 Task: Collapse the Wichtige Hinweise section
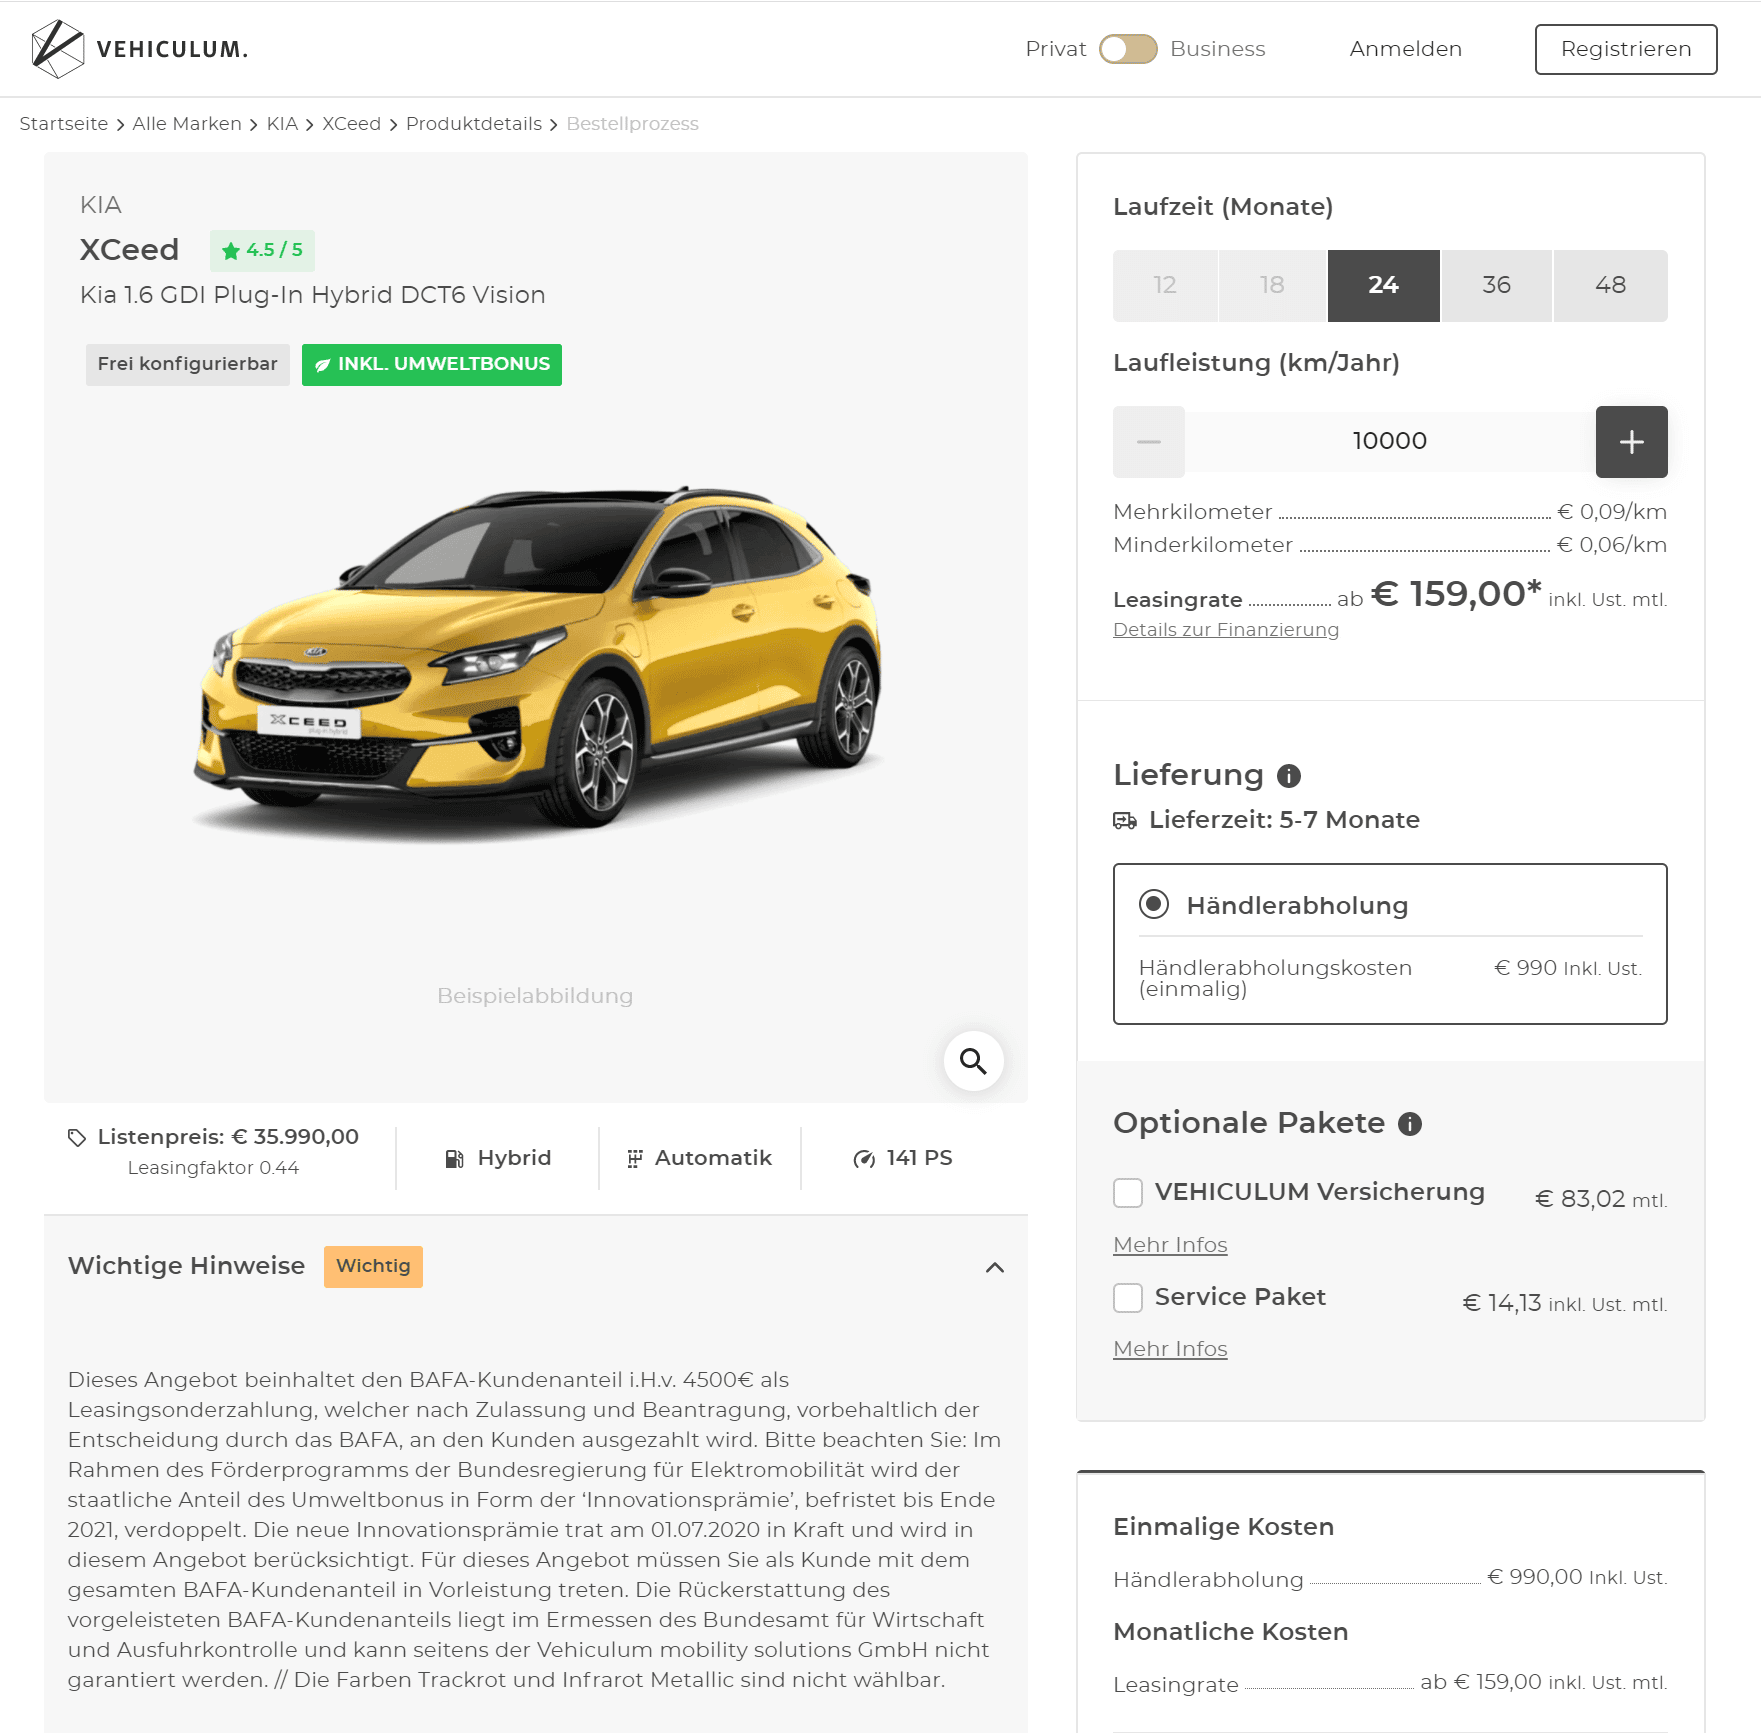994,1267
